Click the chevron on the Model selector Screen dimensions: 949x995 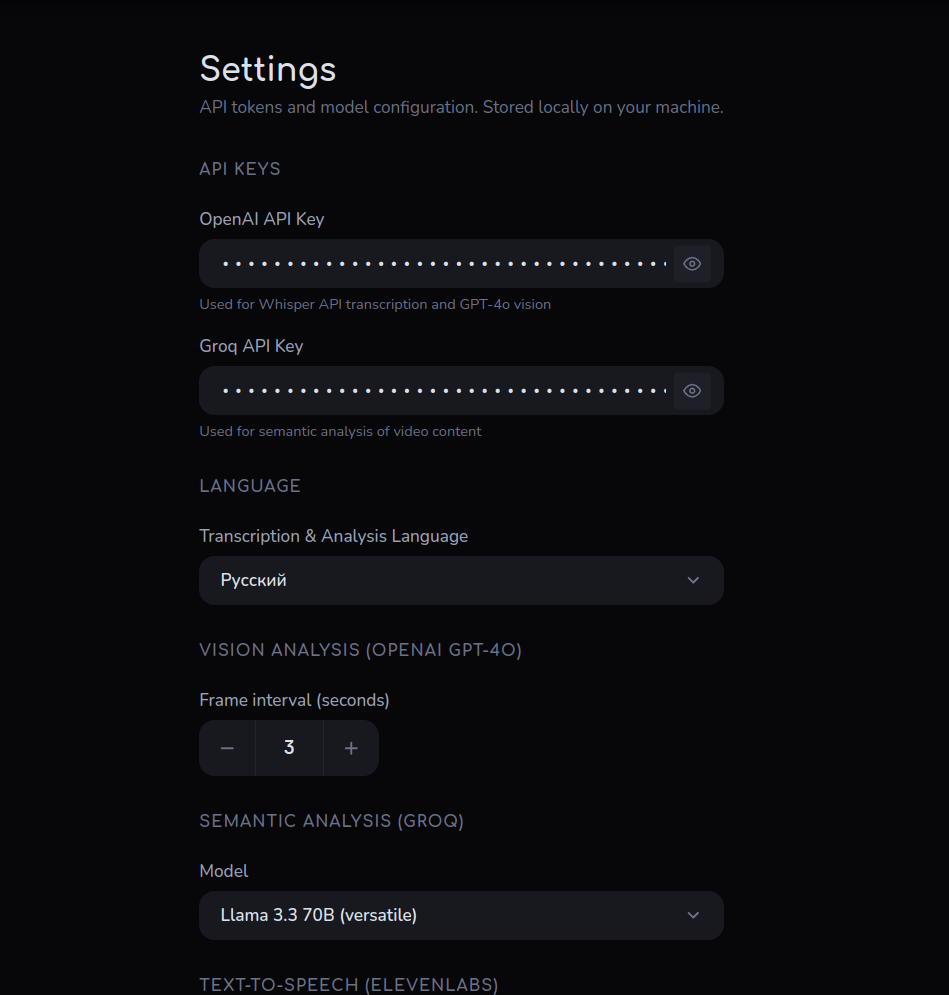[x=693, y=915]
